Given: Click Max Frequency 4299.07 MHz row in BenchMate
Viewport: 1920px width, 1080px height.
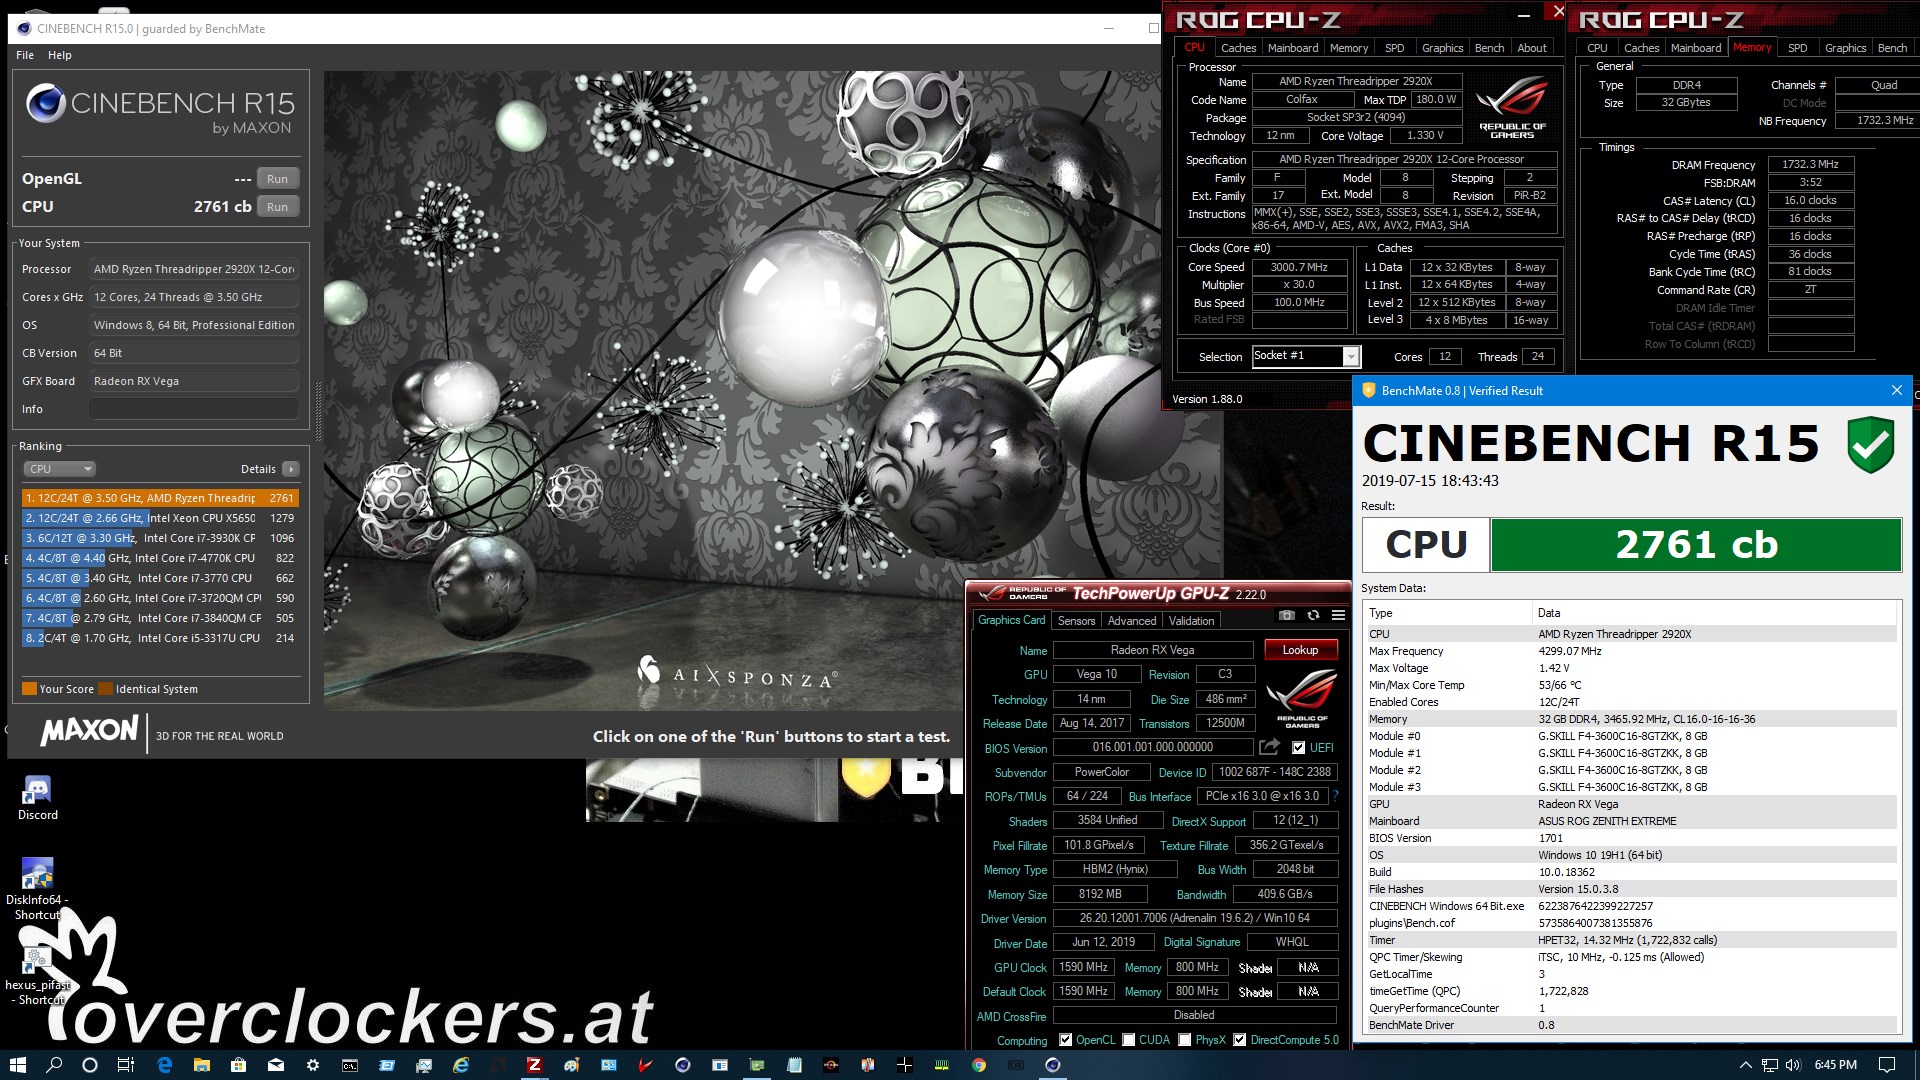Looking at the screenshot, I should tap(1630, 651).
